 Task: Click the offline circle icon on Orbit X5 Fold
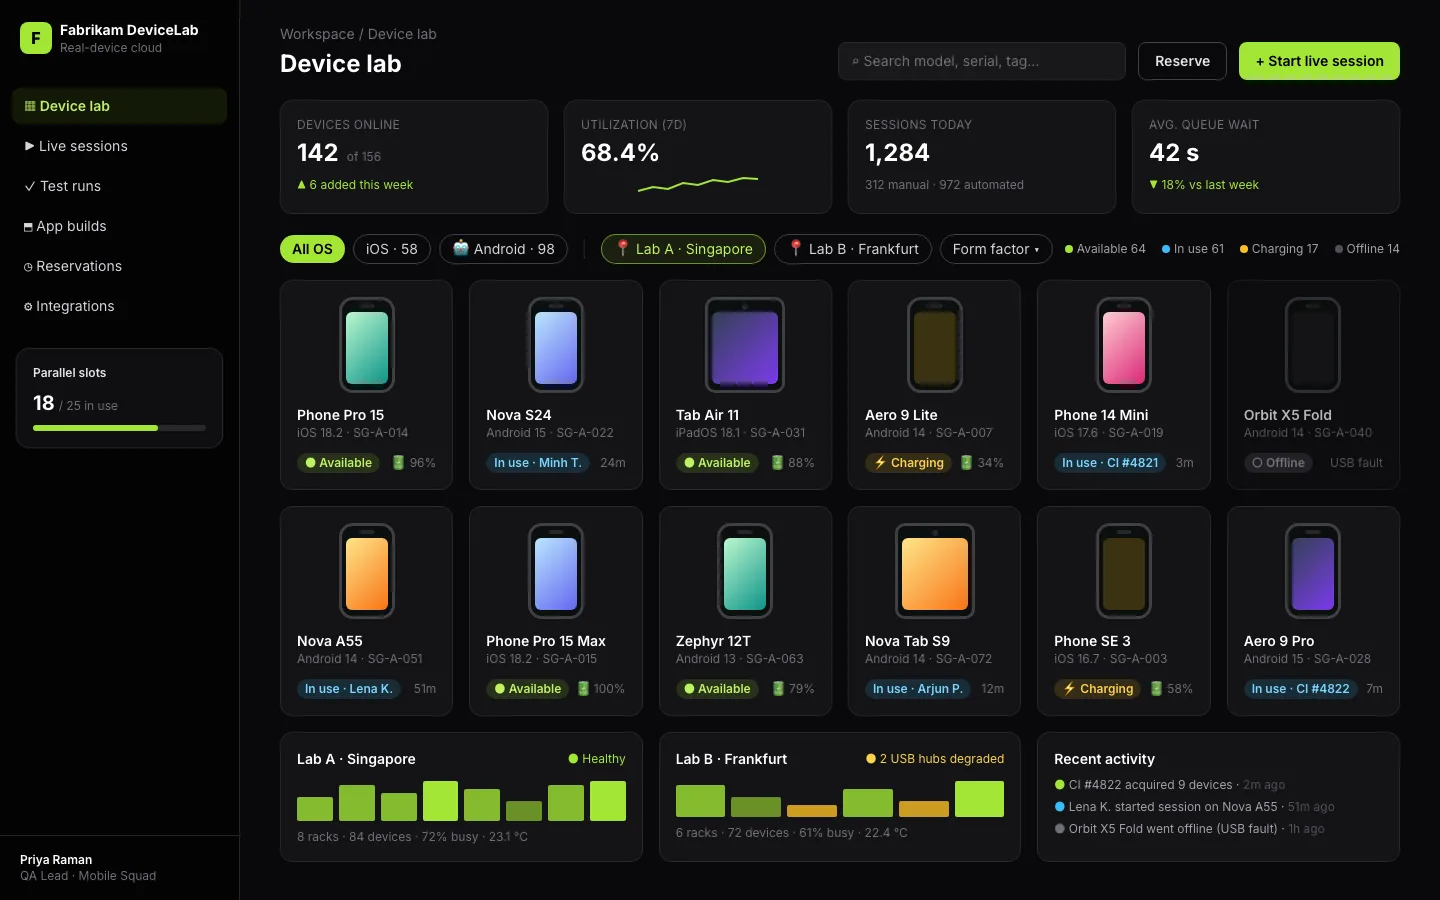pos(1257,463)
